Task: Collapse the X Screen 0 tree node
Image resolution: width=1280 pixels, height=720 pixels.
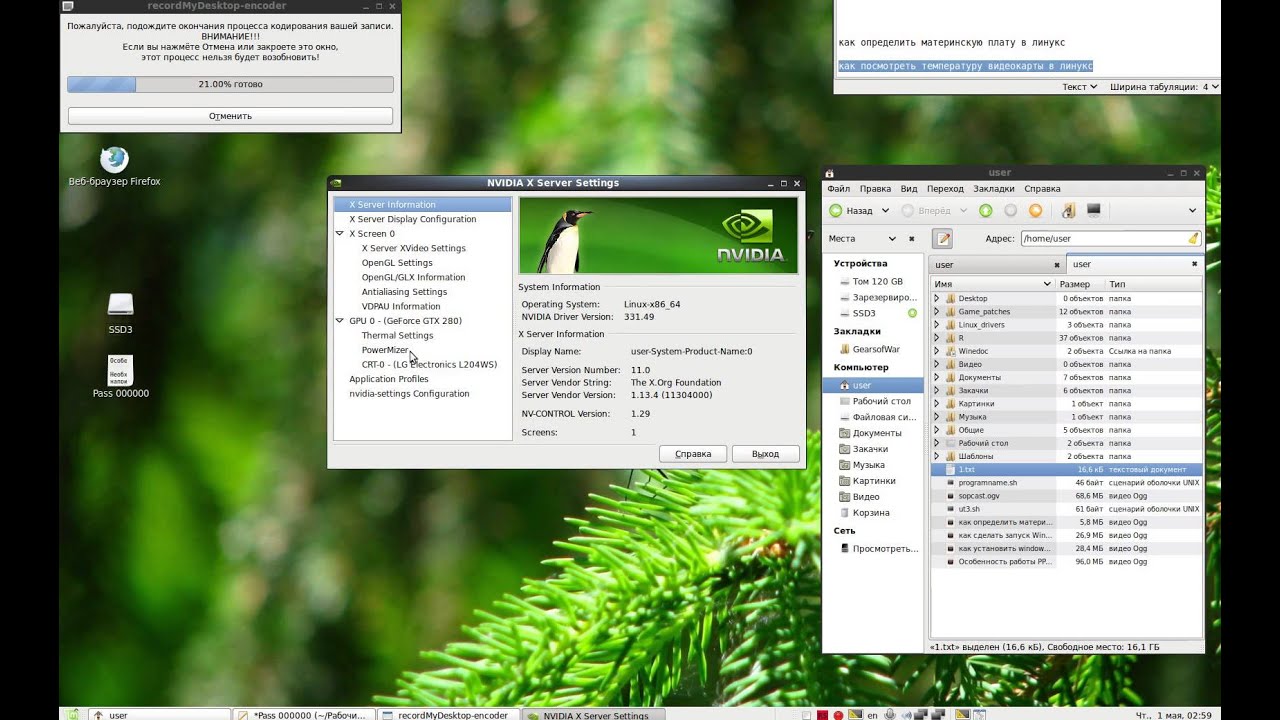Action: [339, 234]
